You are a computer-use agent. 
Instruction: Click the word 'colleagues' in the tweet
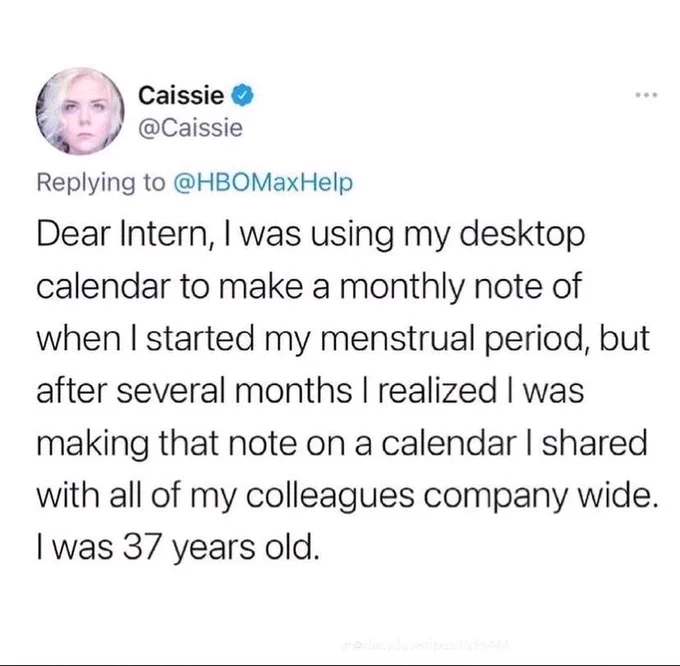330,496
